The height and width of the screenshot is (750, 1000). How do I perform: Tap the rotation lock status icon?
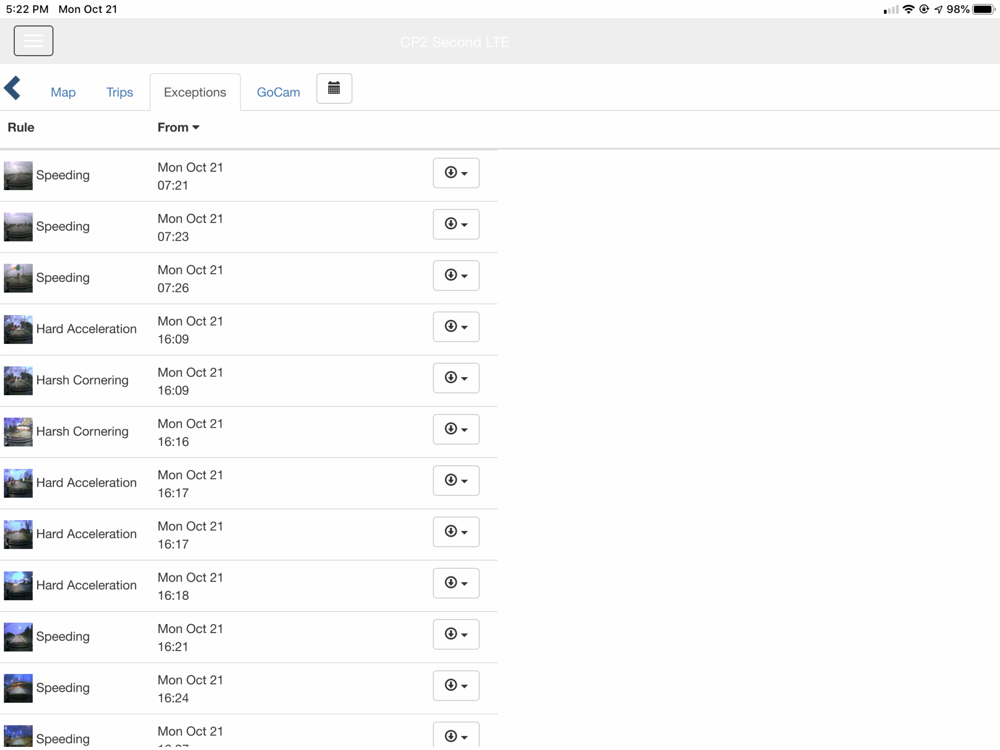coord(923,9)
